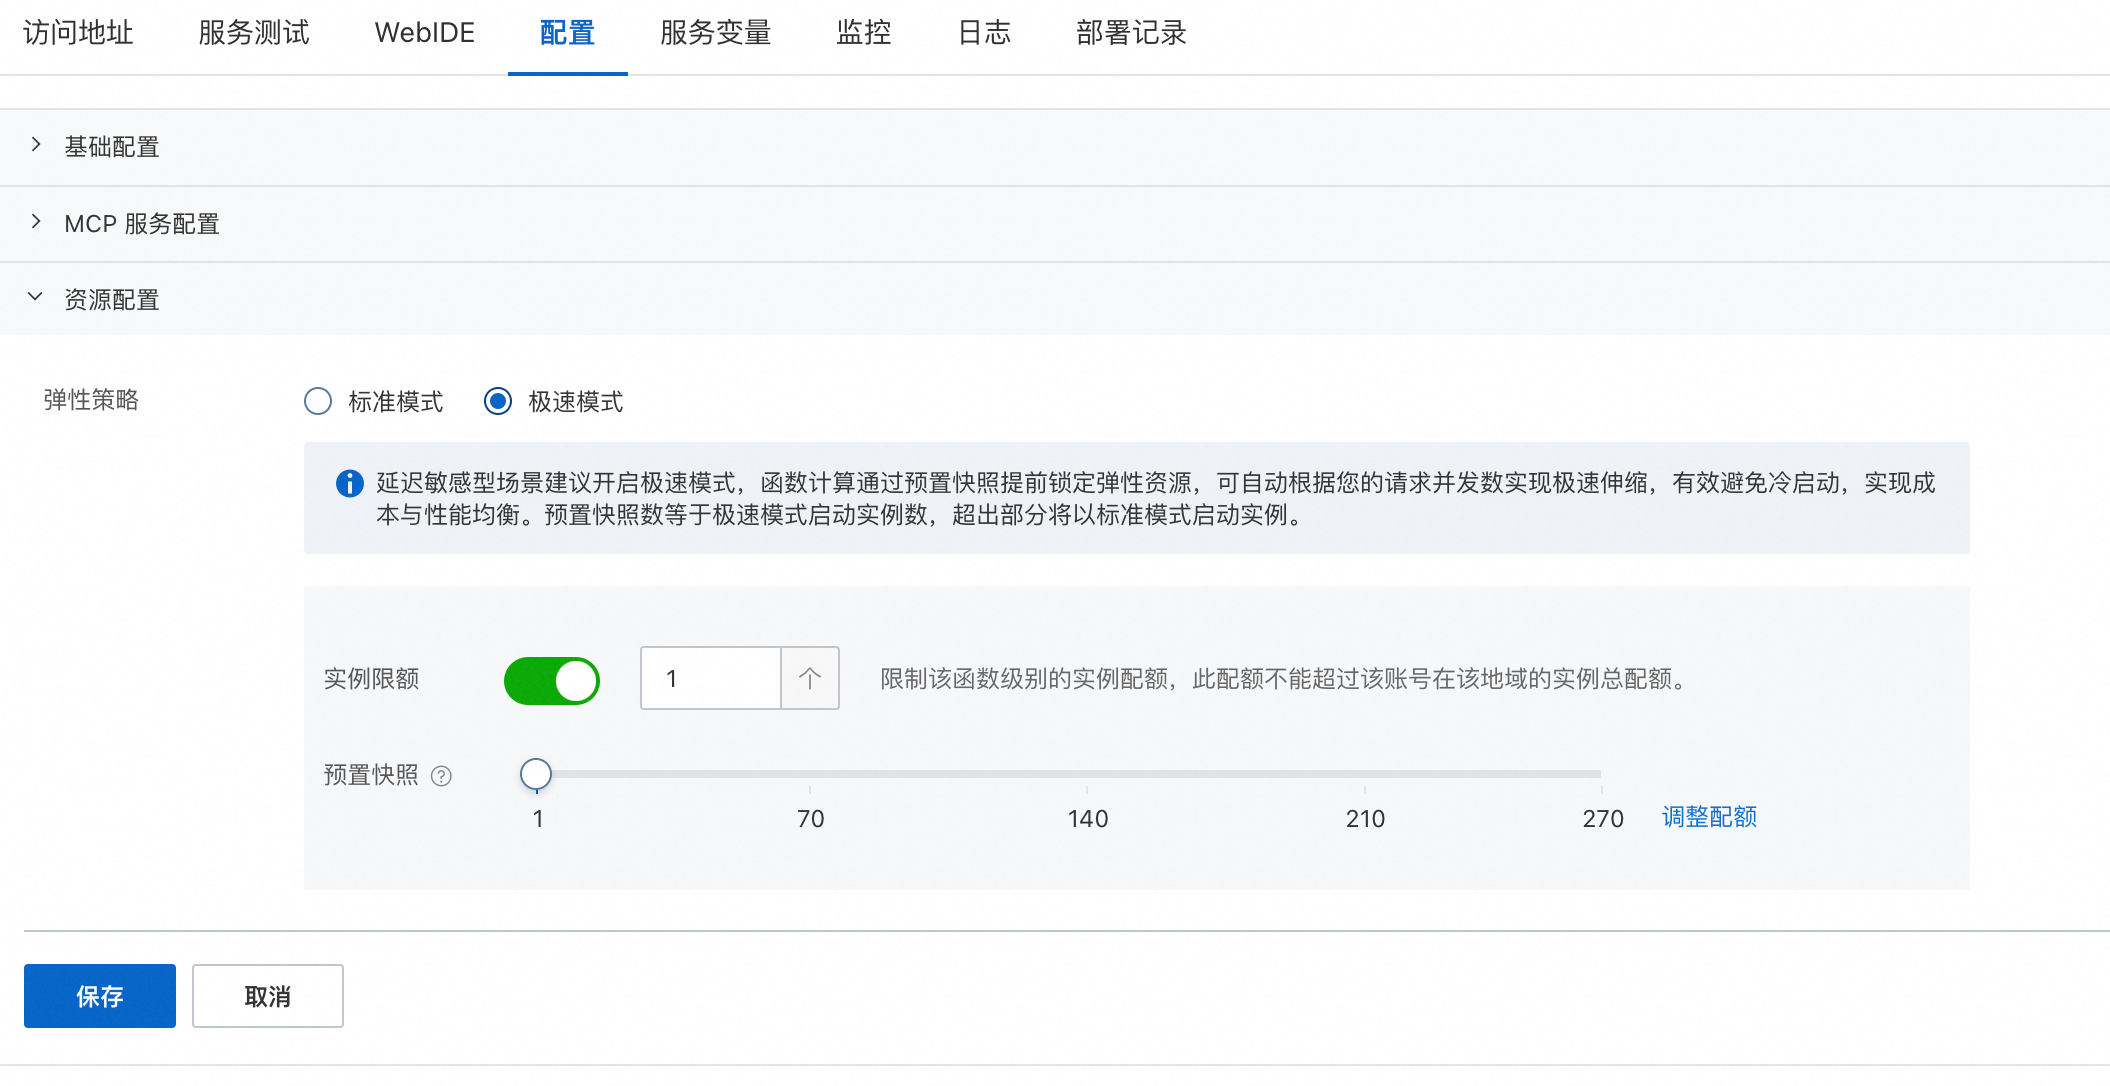Image resolution: width=2110 pixels, height=1086 pixels.
Task: Click the 调整配额 link
Action: 1709,817
